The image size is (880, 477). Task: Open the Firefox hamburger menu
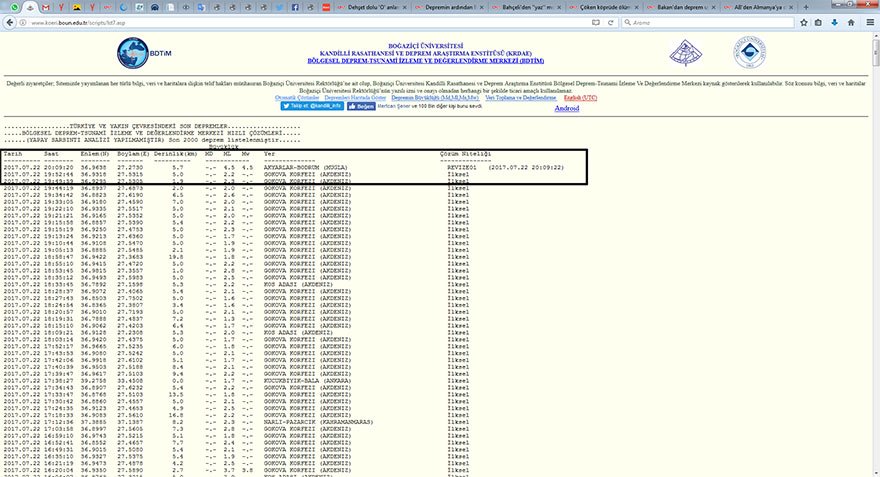[870, 20]
